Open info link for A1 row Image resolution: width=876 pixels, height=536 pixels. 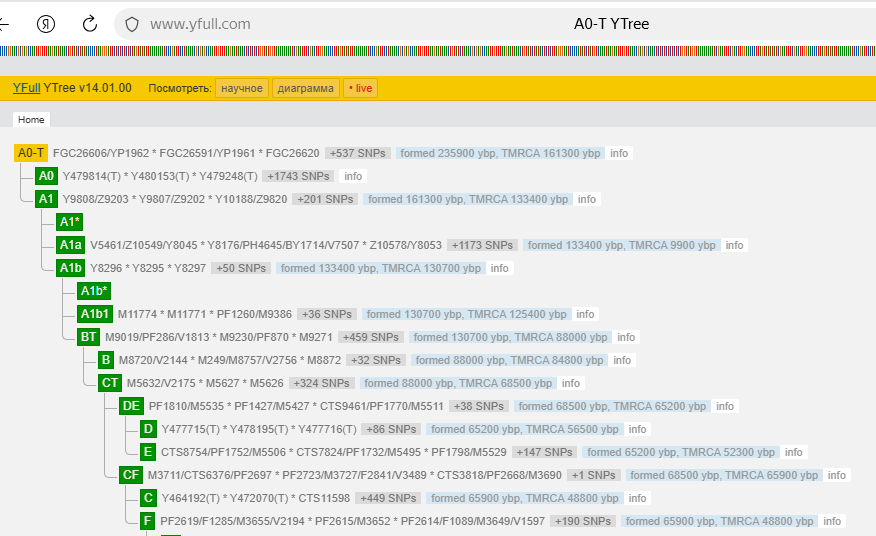587,199
